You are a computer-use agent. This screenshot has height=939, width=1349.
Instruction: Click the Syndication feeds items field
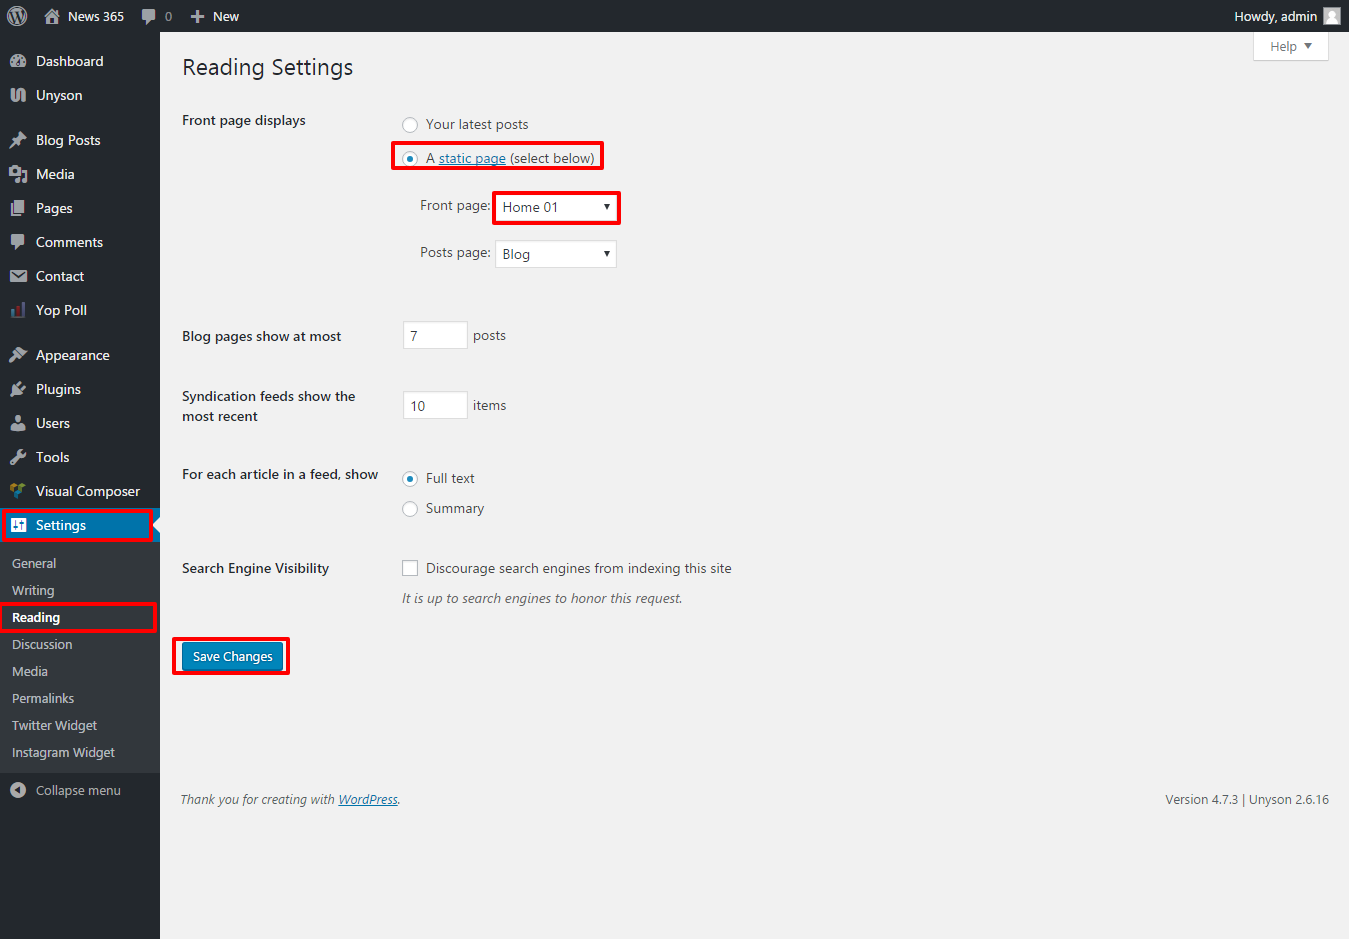[x=435, y=405]
